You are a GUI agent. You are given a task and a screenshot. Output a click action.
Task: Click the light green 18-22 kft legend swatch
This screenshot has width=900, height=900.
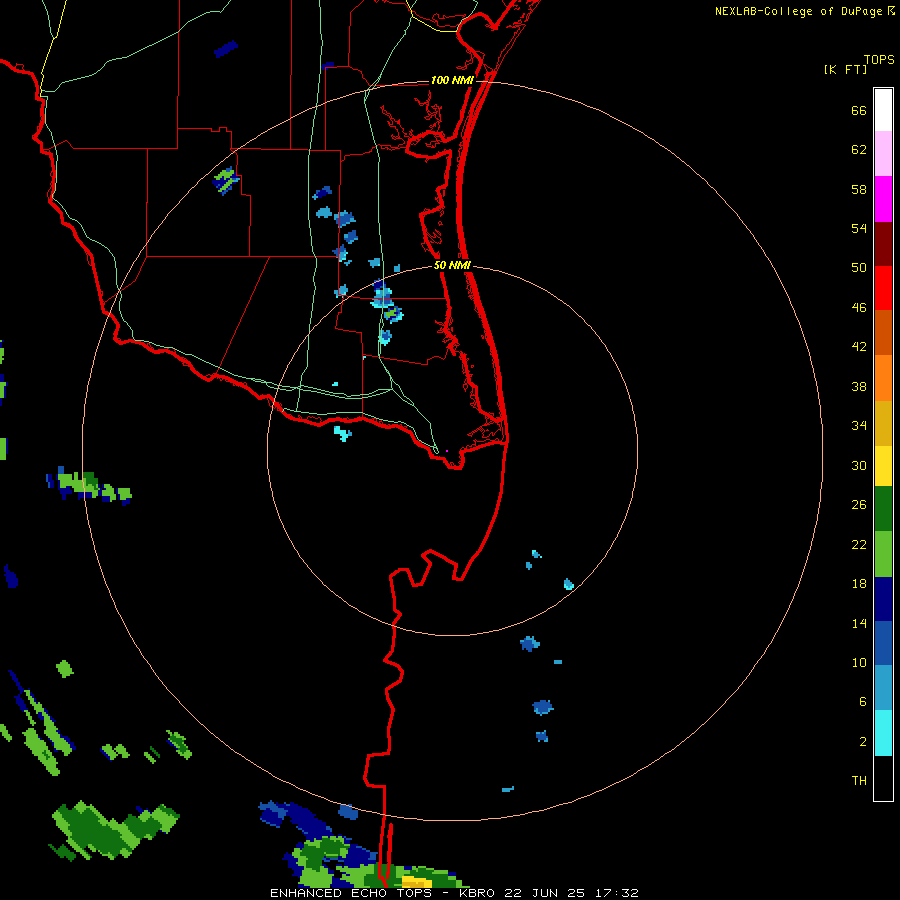(x=883, y=554)
